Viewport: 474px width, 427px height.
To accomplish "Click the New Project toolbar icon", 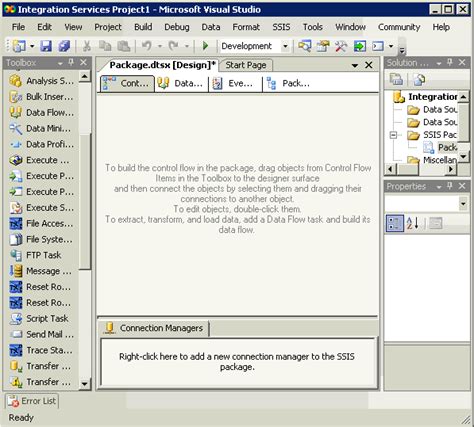I will coord(19,46).
